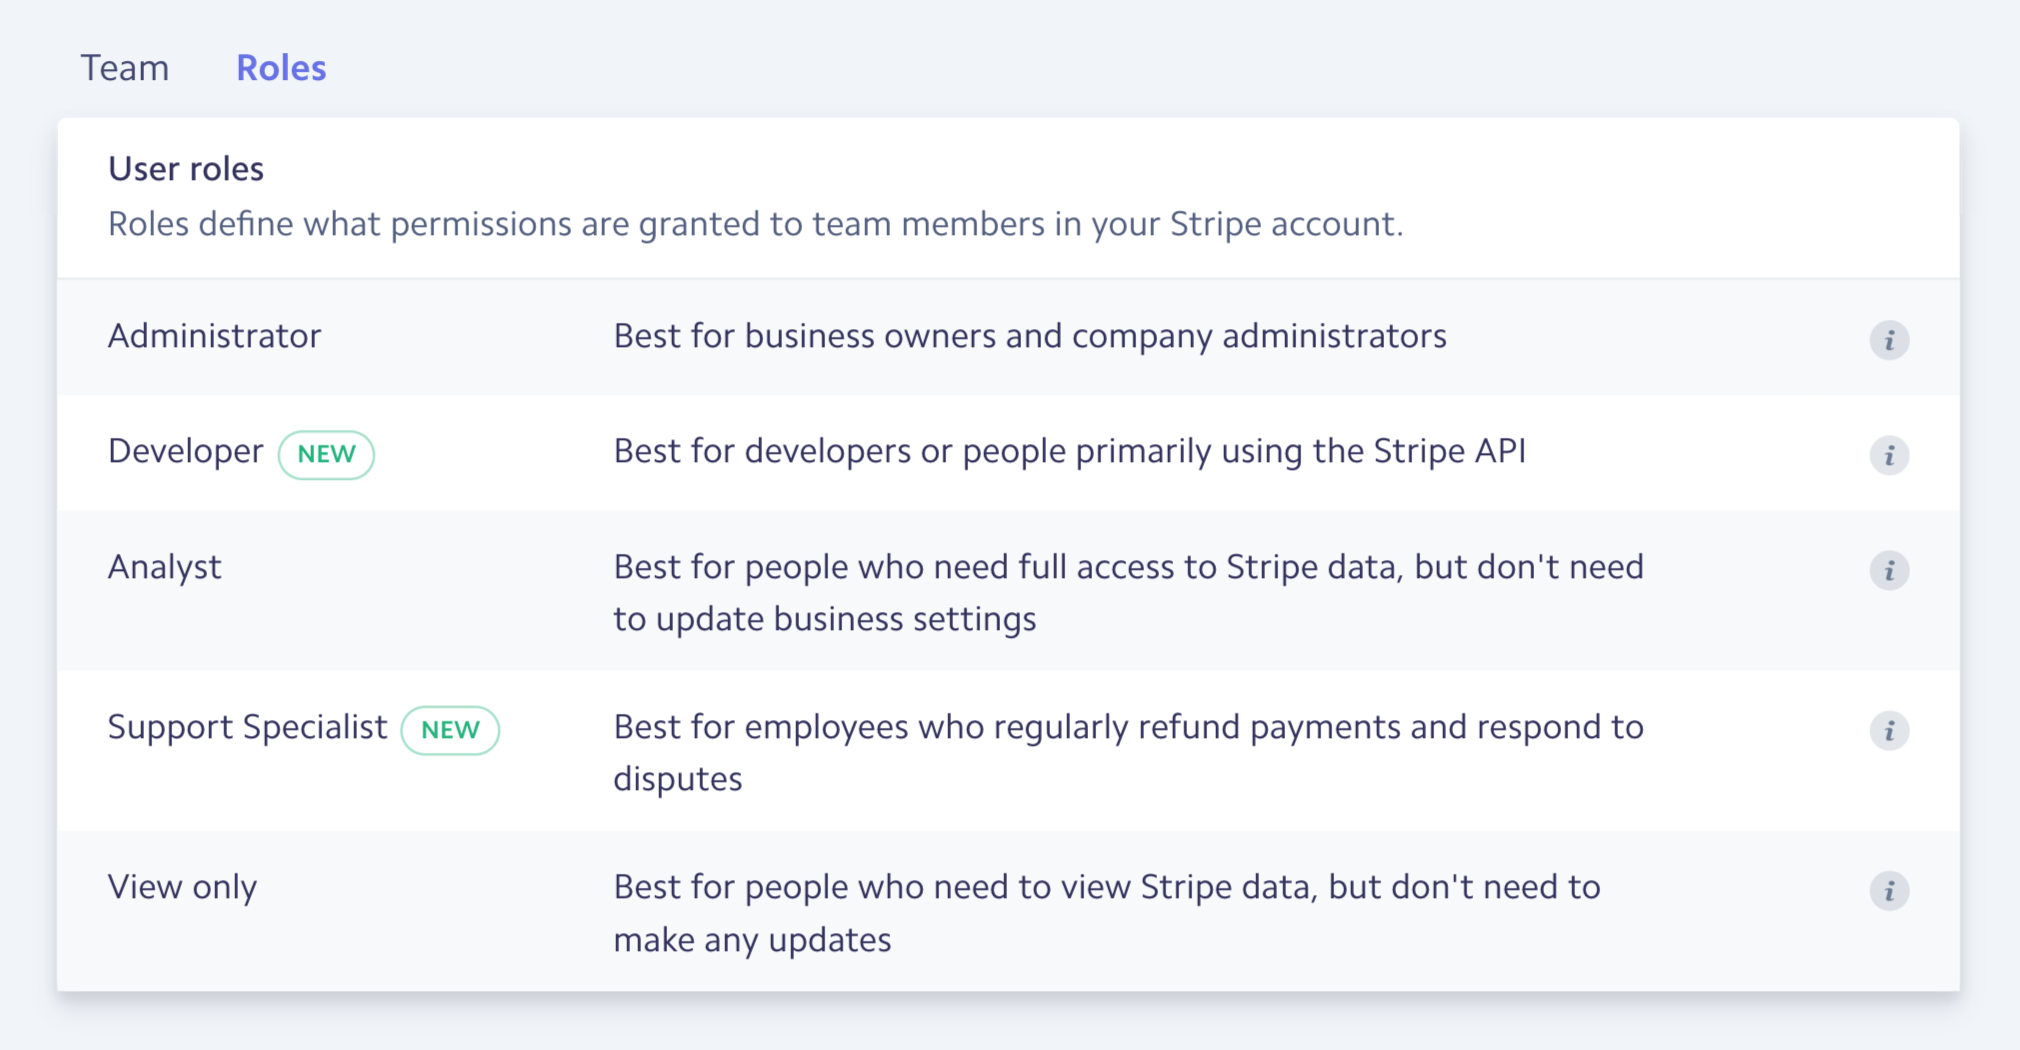Click the info icon for Administrator role
This screenshot has height=1050, width=2020.
1889,339
